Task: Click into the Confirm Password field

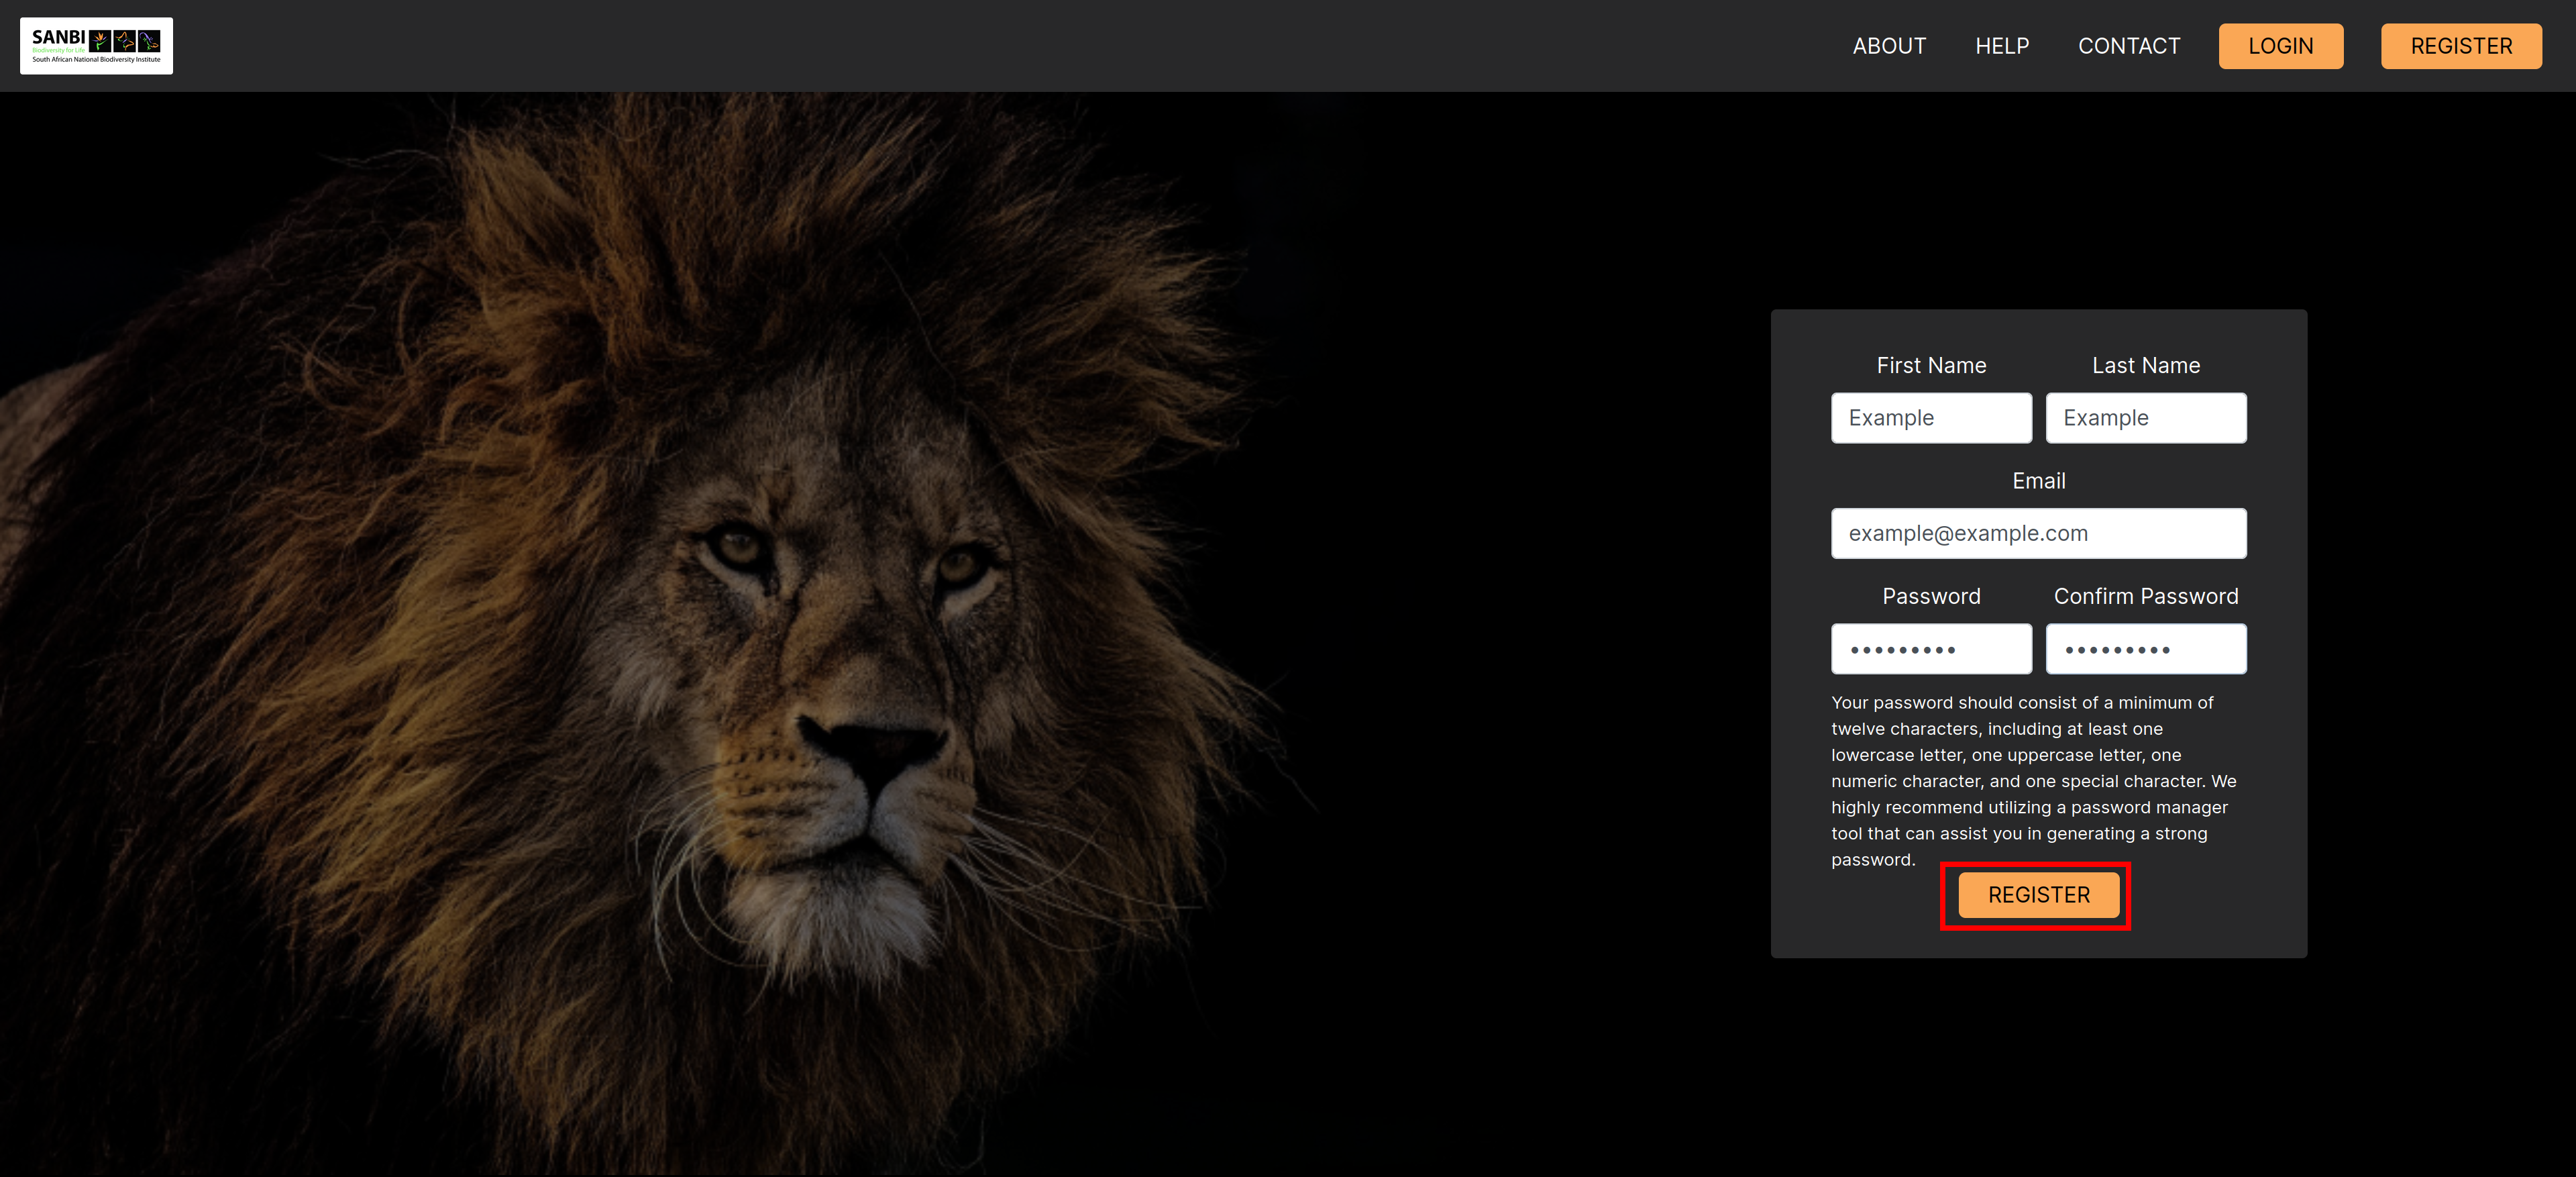Action: point(2145,649)
